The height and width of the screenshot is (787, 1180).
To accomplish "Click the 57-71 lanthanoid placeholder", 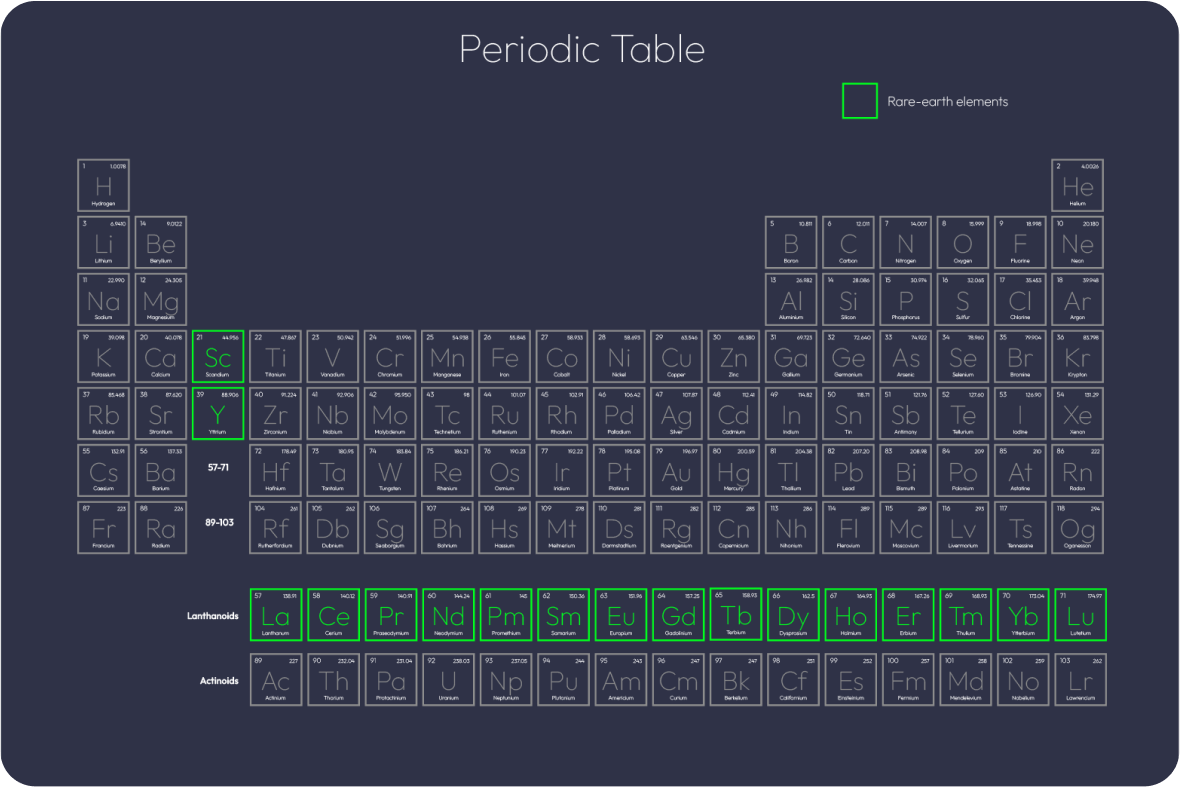I will click(x=220, y=467).
